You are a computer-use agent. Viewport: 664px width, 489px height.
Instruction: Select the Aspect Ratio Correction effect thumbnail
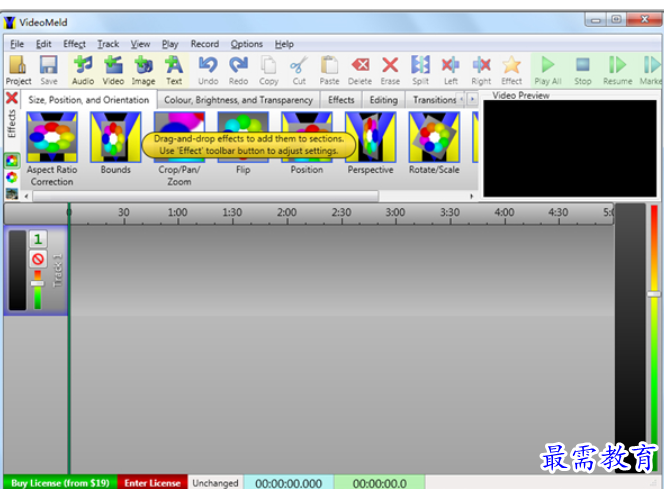point(52,137)
